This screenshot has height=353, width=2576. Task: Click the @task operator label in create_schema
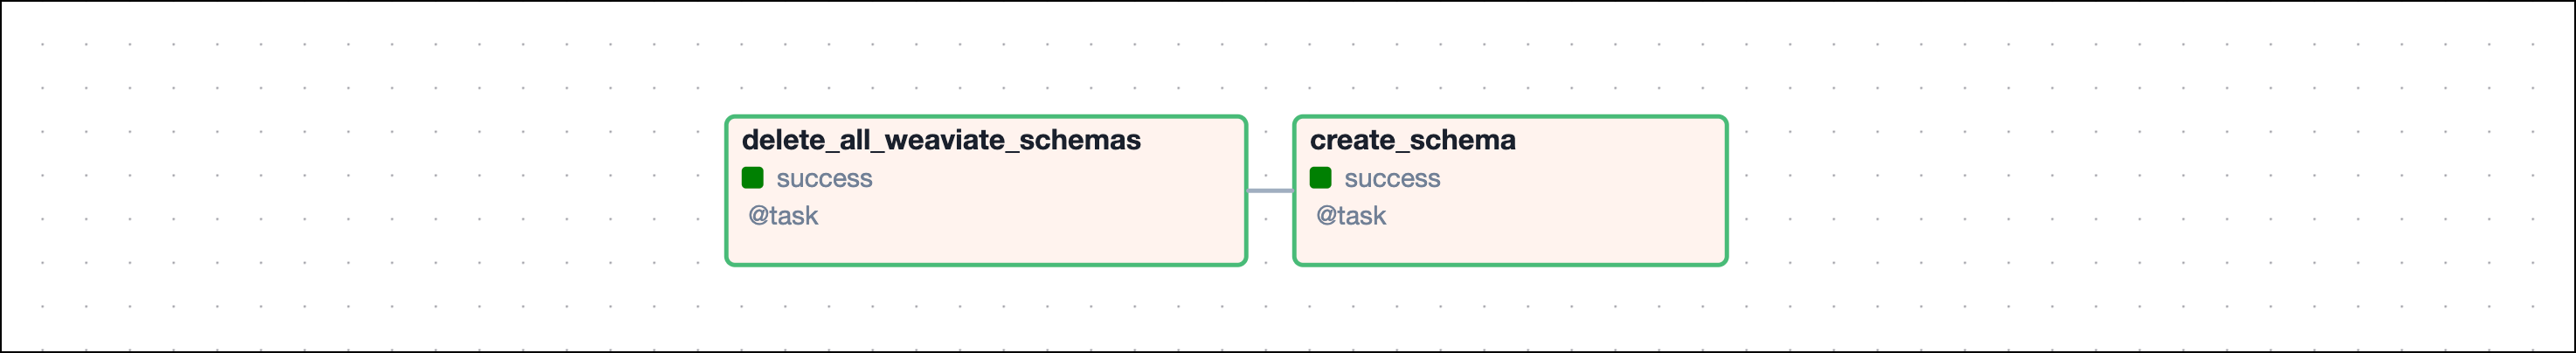[x=1351, y=216]
